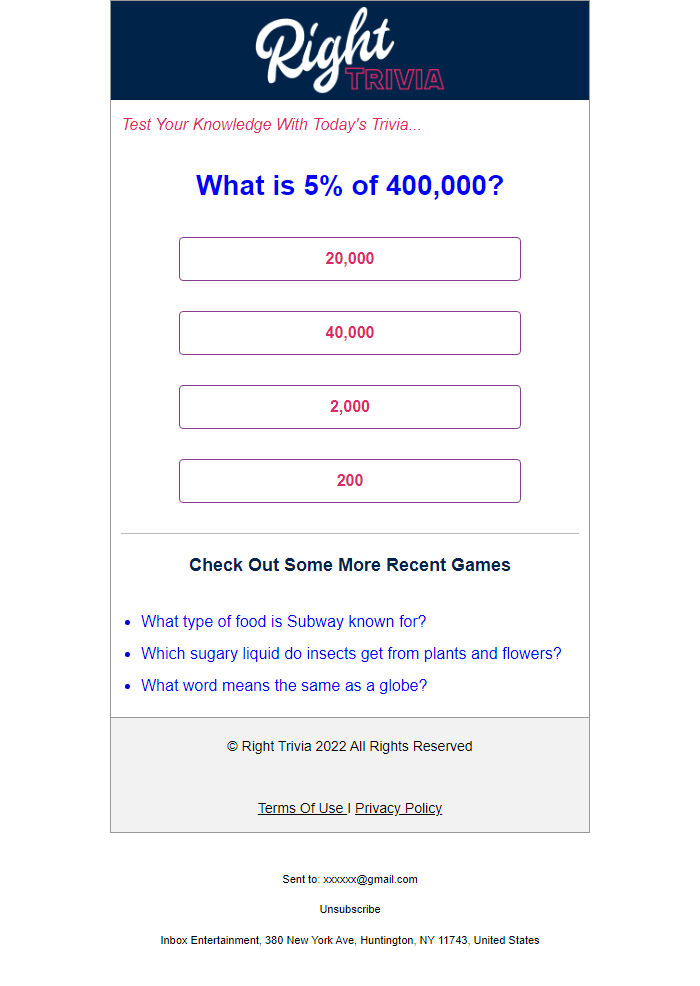Viewport: 700px width, 986px height.
Task: Click the bullet beside the sugary liquid question
Action: click(128, 654)
